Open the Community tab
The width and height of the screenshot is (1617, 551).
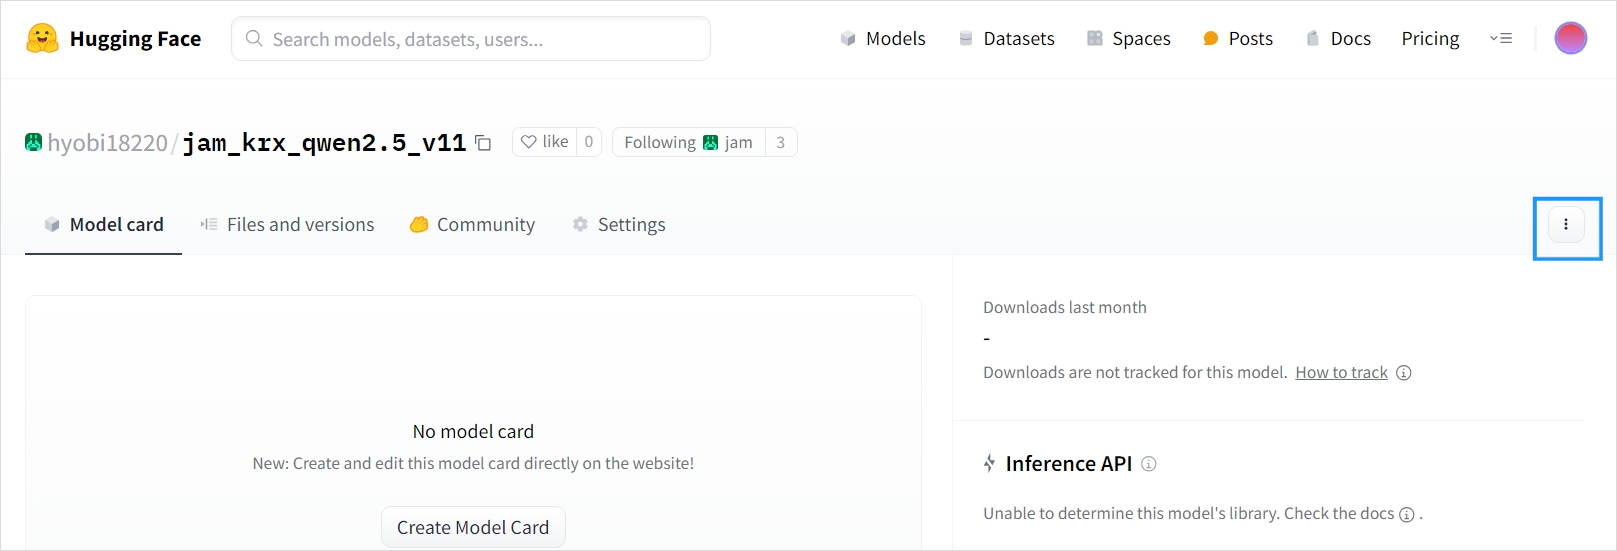(x=472, y=225)
